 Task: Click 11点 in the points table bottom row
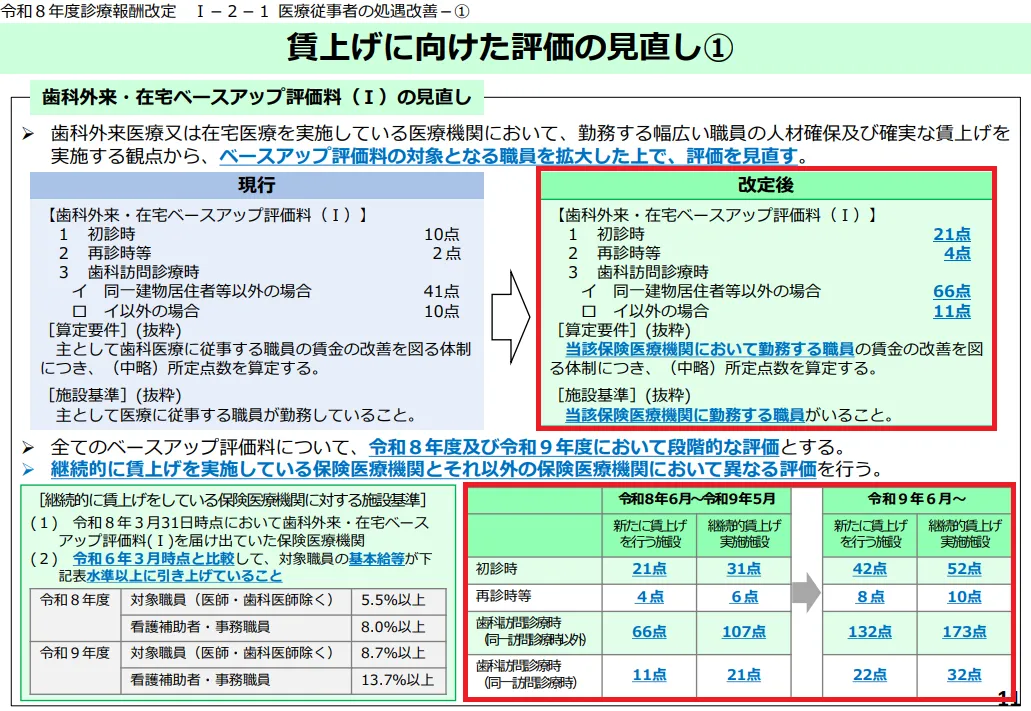650,675
